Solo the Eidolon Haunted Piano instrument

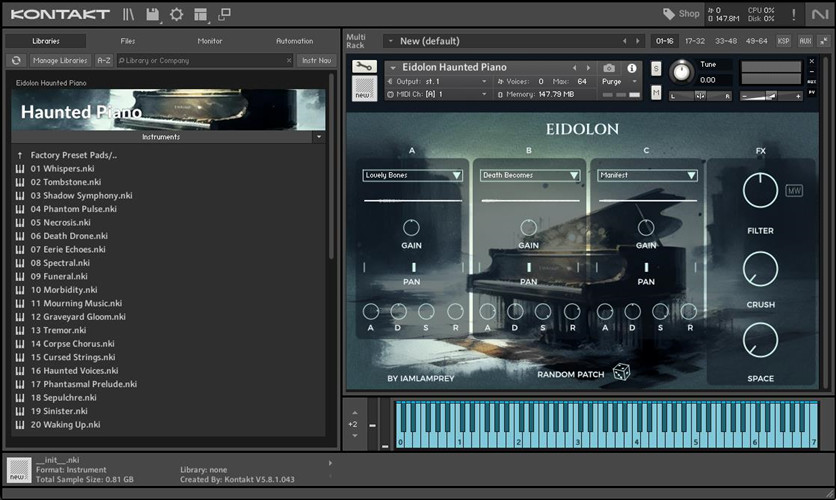(656, 68)
